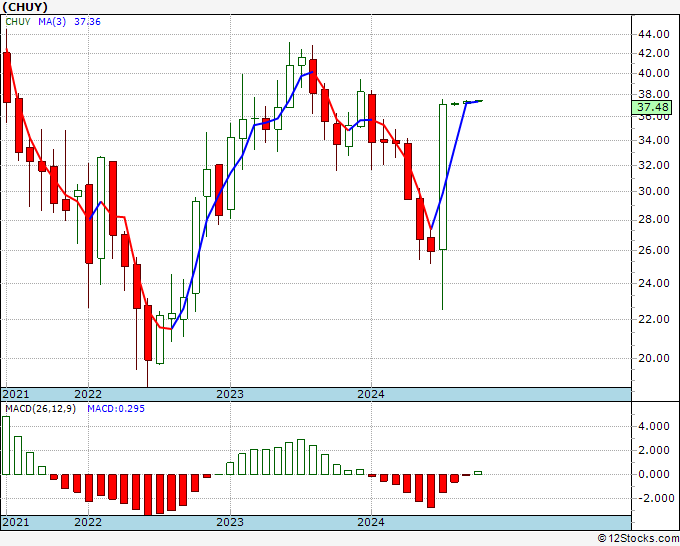Click the 40.00 price axis label

(x=653, y=73)
